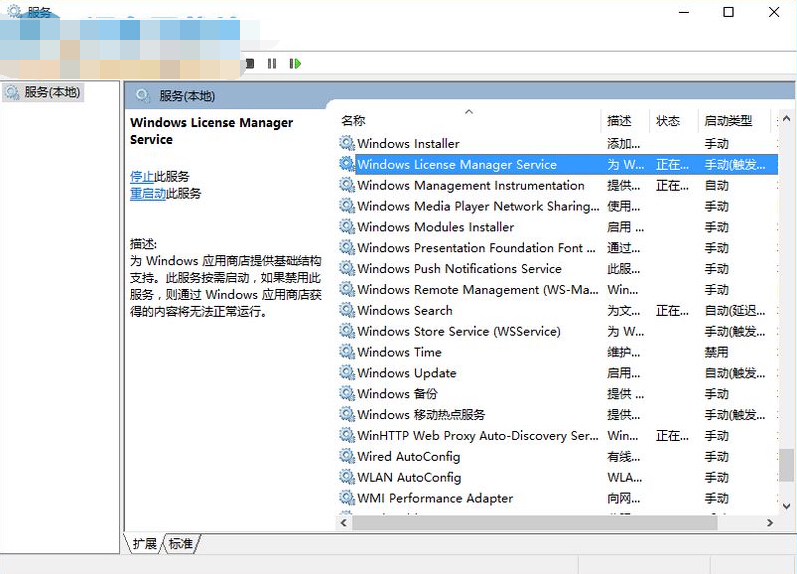This screenshot has height=574, width=797.
Task: Select the Windows 移动热点服务 service name
Action: pos(421,415)
